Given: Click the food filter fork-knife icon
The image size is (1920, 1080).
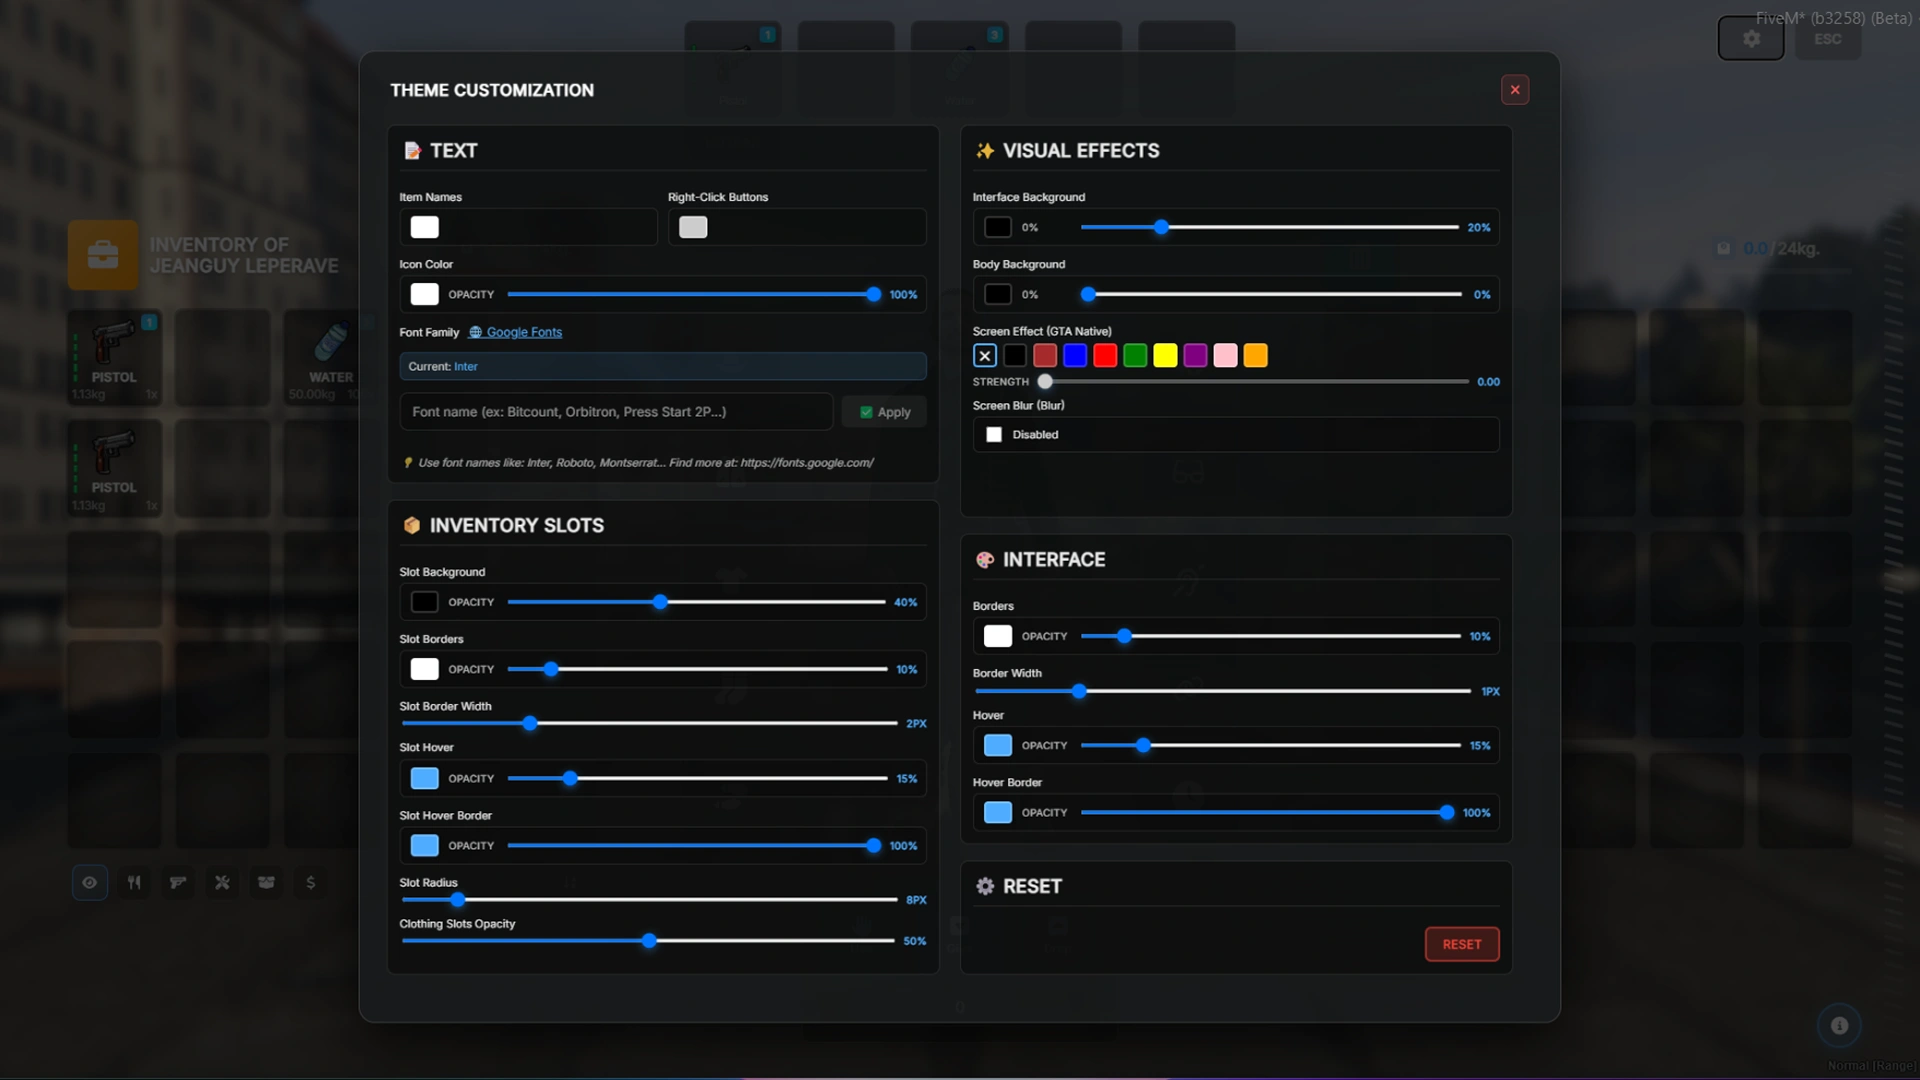Looking at the screenshot, I should point(134,882).
